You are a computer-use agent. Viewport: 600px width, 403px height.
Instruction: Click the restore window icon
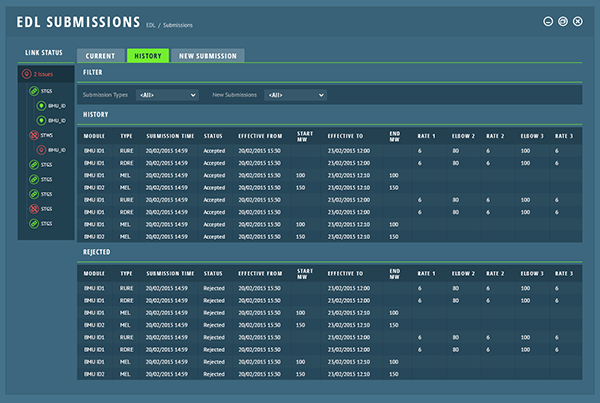point(563,21)
